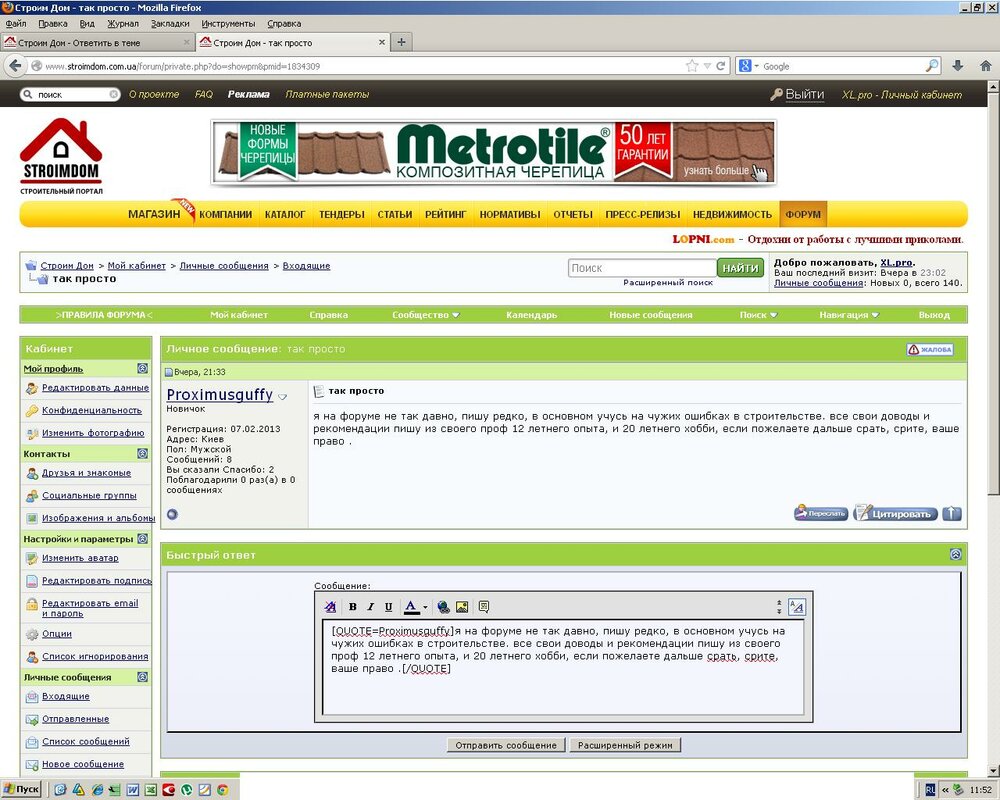Collapse the Настройки и параметры section
The width and height of the screenshot is (1000, 800).
142,538
